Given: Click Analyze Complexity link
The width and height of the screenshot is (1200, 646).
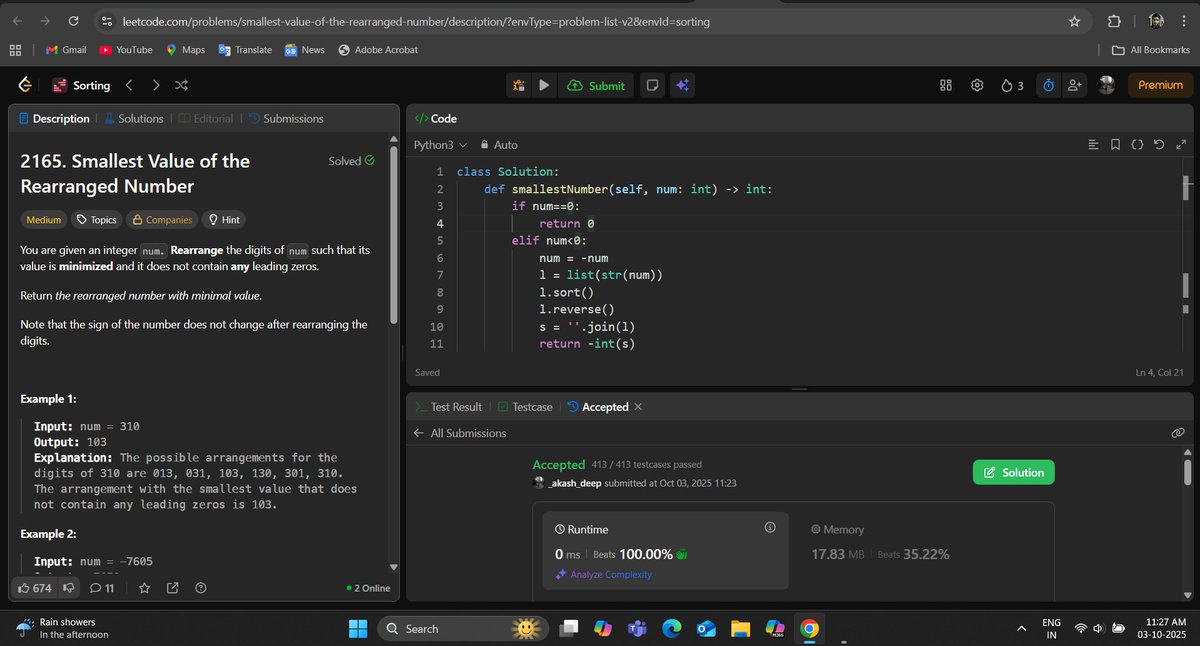Looking at the screenshot, I should [x=603, y=574].
